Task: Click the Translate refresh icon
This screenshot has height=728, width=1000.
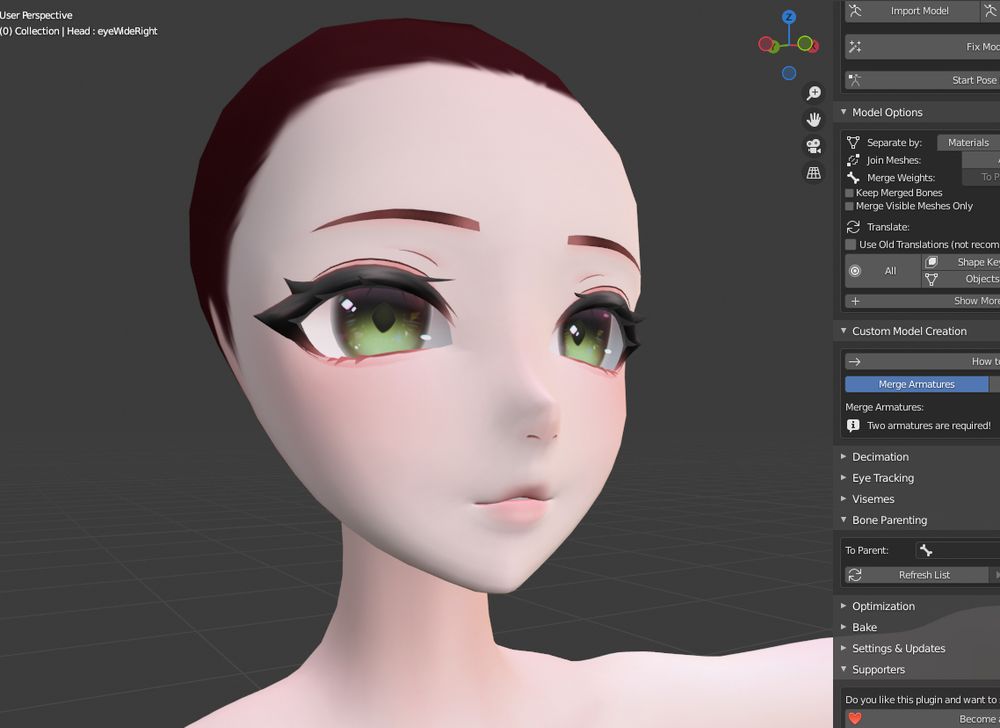Action: pos(853,227)
